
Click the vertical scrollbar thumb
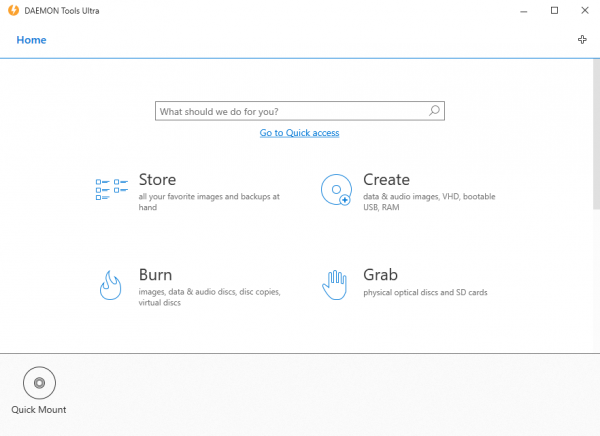(597, 134)
